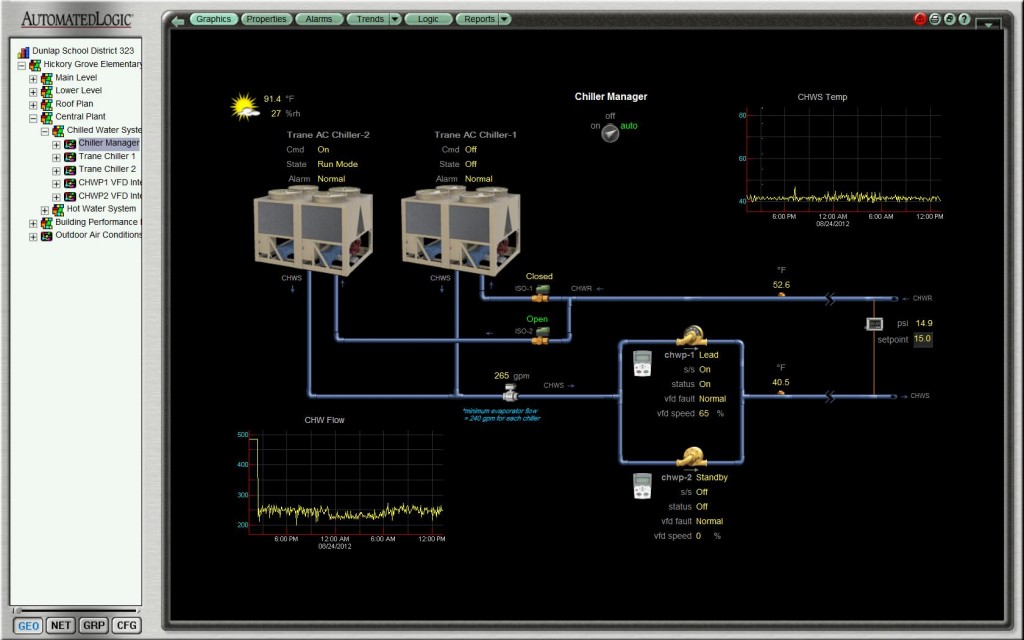1024x640 pixels.
Task: Expand the Hot Water System node
Action: tap(45, 209)
